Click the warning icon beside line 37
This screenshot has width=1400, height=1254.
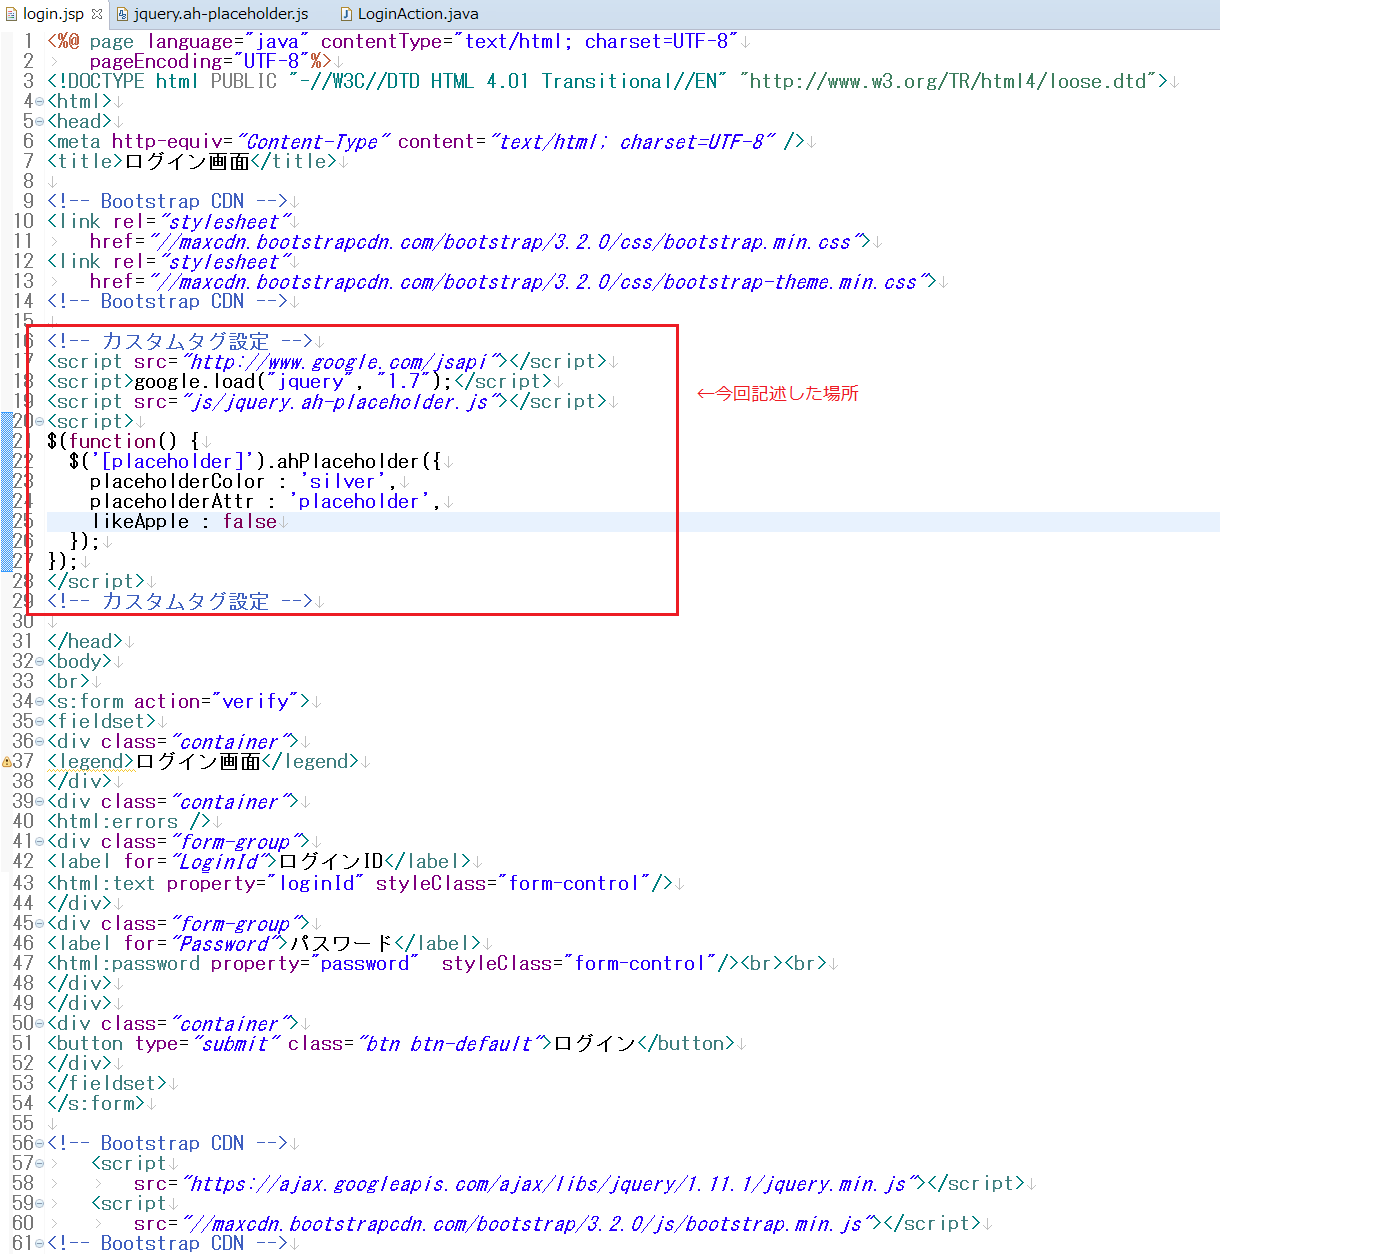click(x=7, y=761)
